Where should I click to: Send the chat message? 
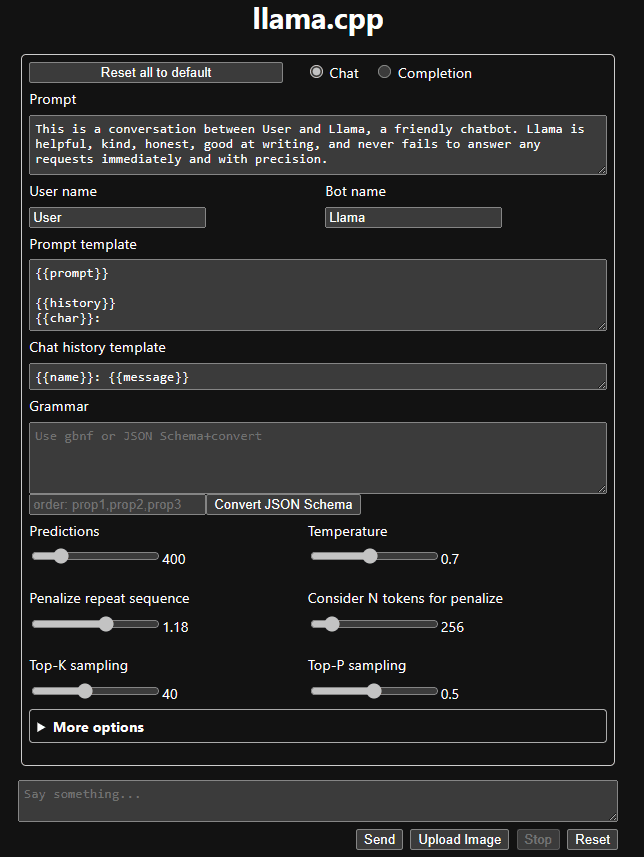coord(379,840)
